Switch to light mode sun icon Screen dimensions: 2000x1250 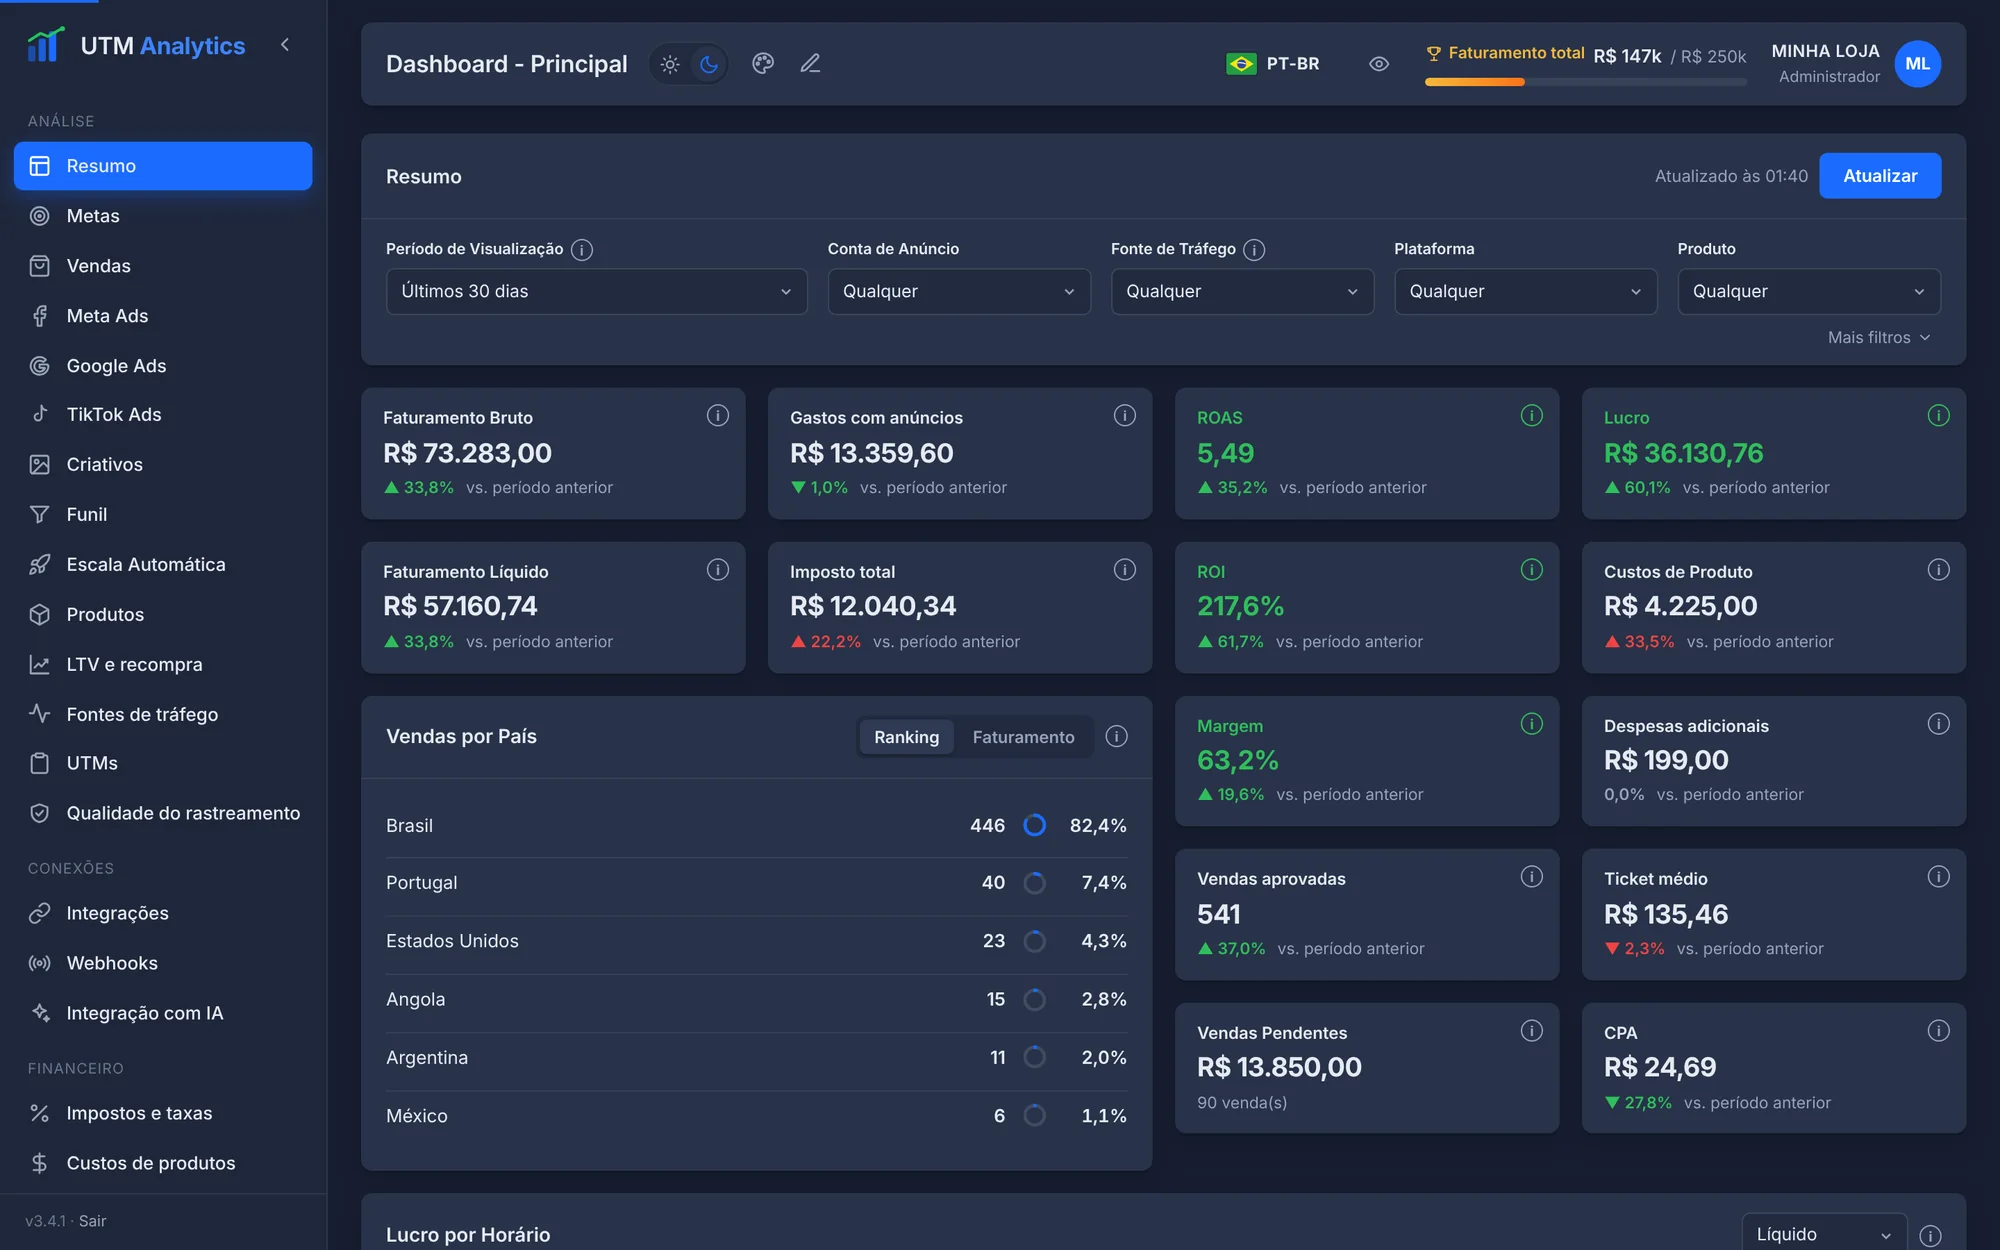[x=670, y=64]
